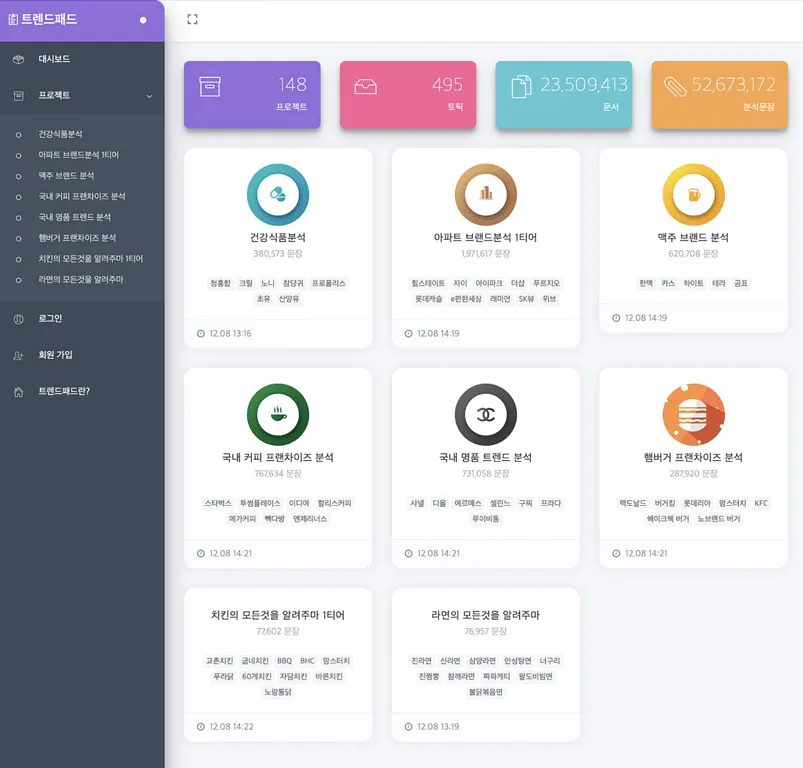Open the 로그인 menu item
803x768 pixels.
[50, 318]
